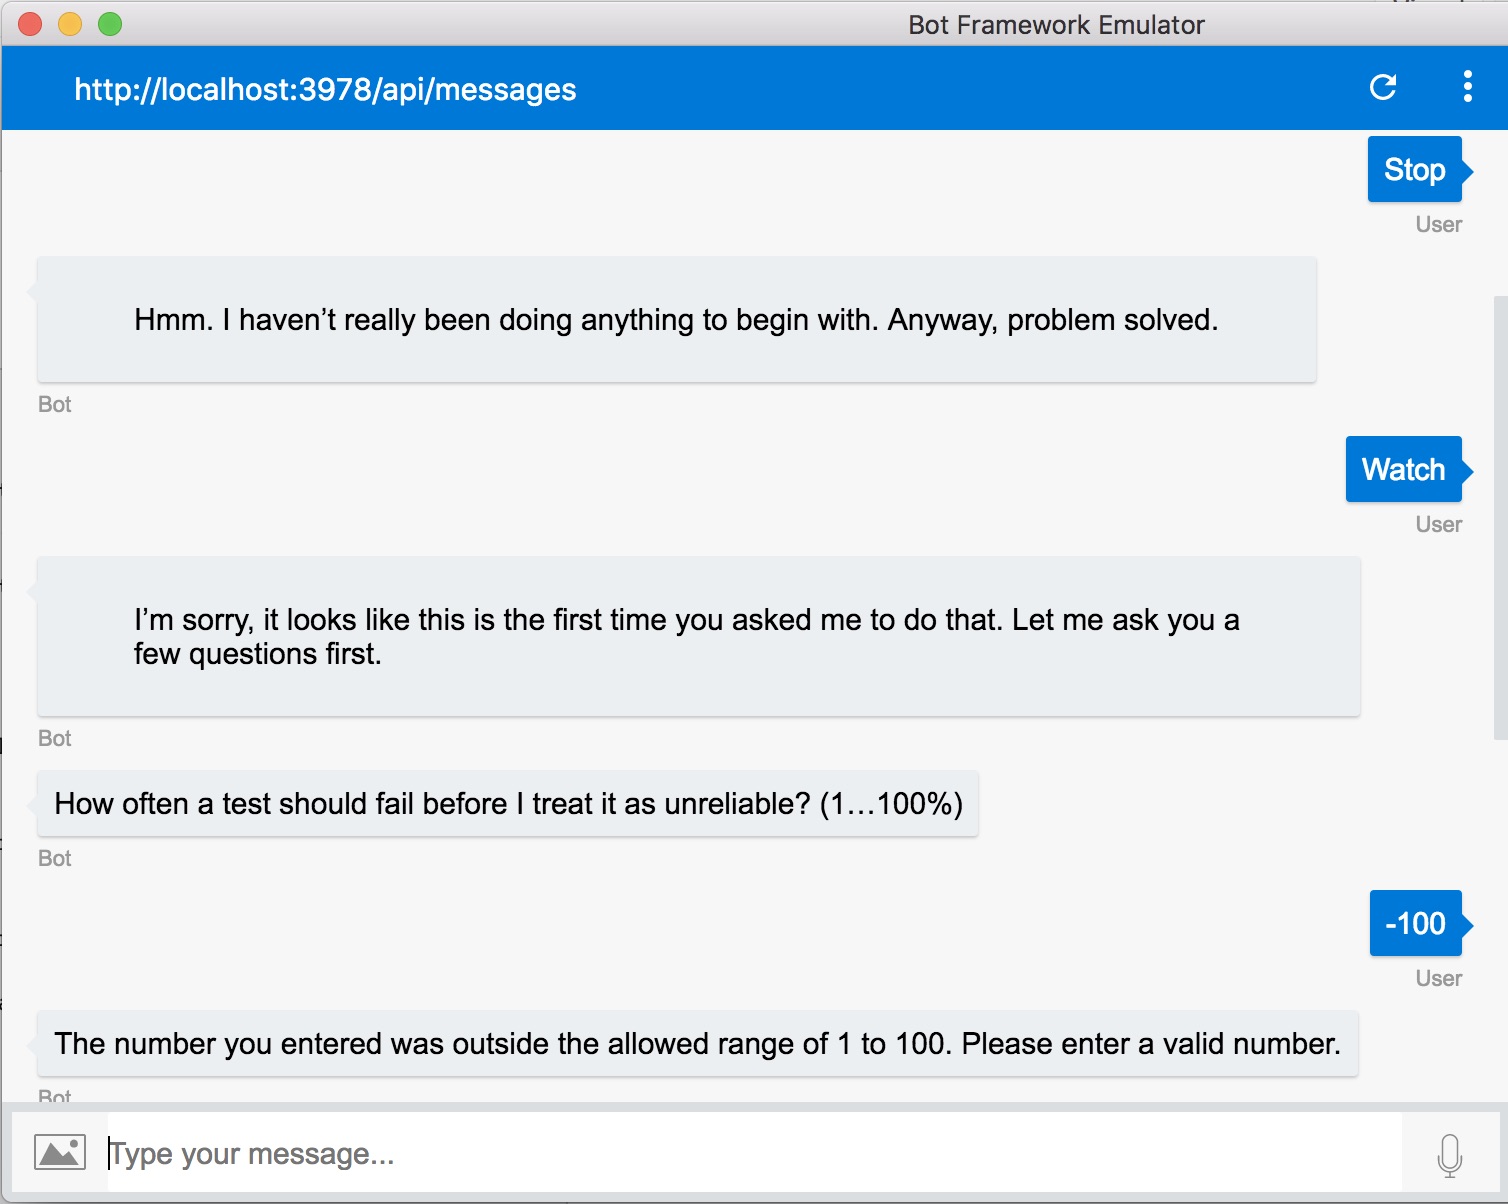Click the 'outside the allowed range' message
Screen dimensions: 1508x1204
[698, 1044]
